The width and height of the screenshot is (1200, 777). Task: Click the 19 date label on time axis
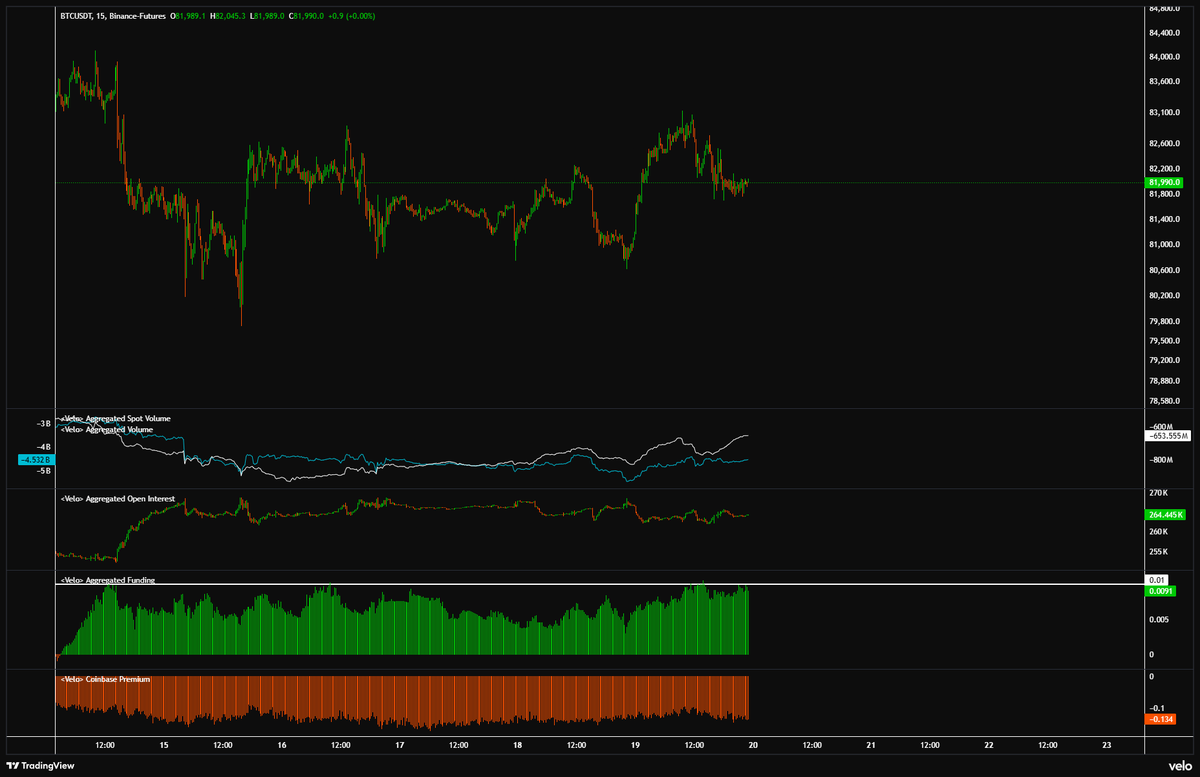coord(635,746)
